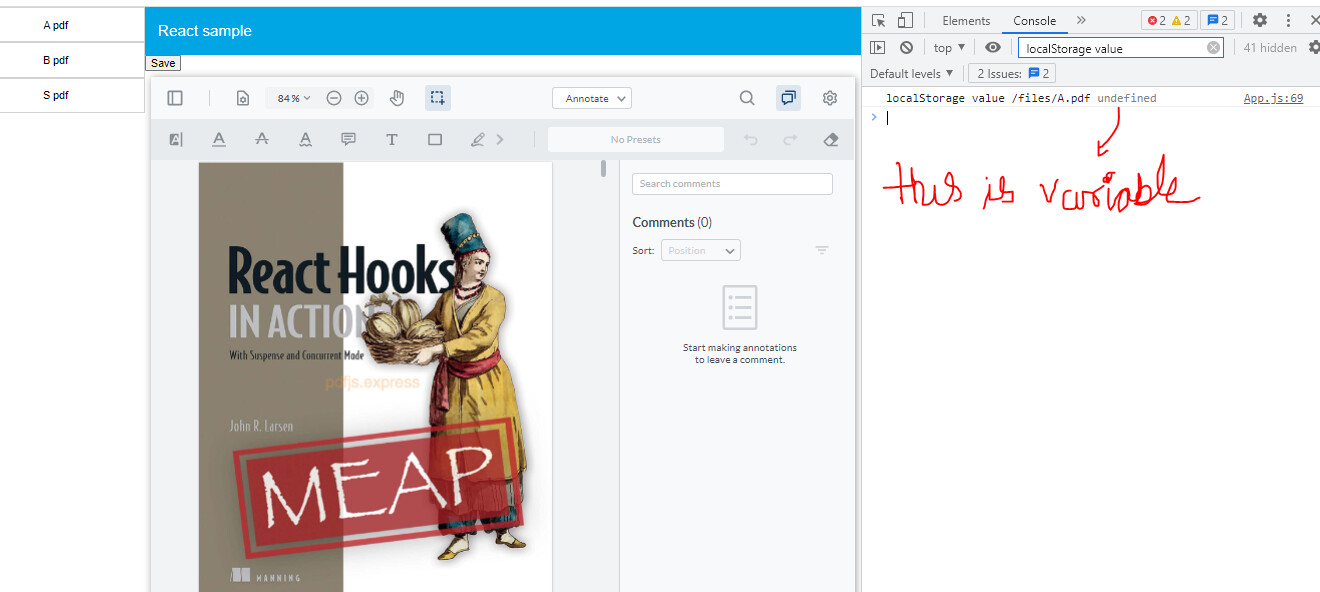Viewport: 1320px width, 592px height.
Task: Click the 2 Issues button
Action: point(1012,73)
